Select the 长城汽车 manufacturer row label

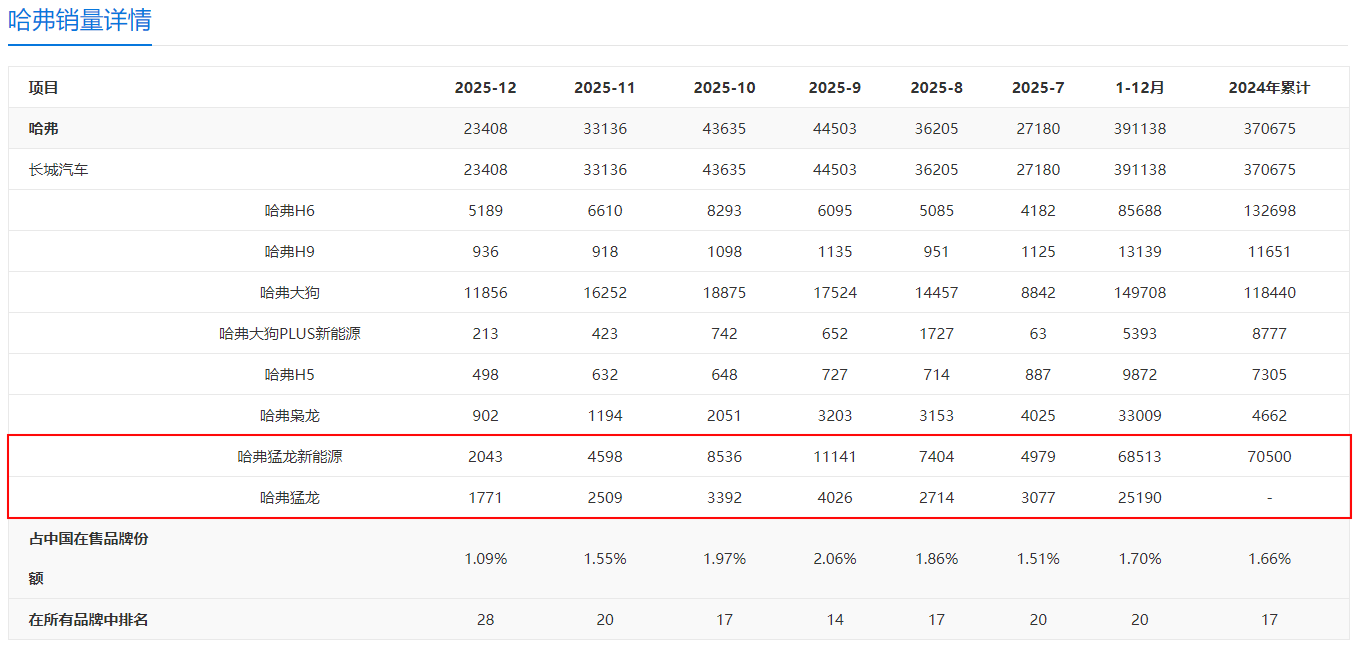coord(59,170)
